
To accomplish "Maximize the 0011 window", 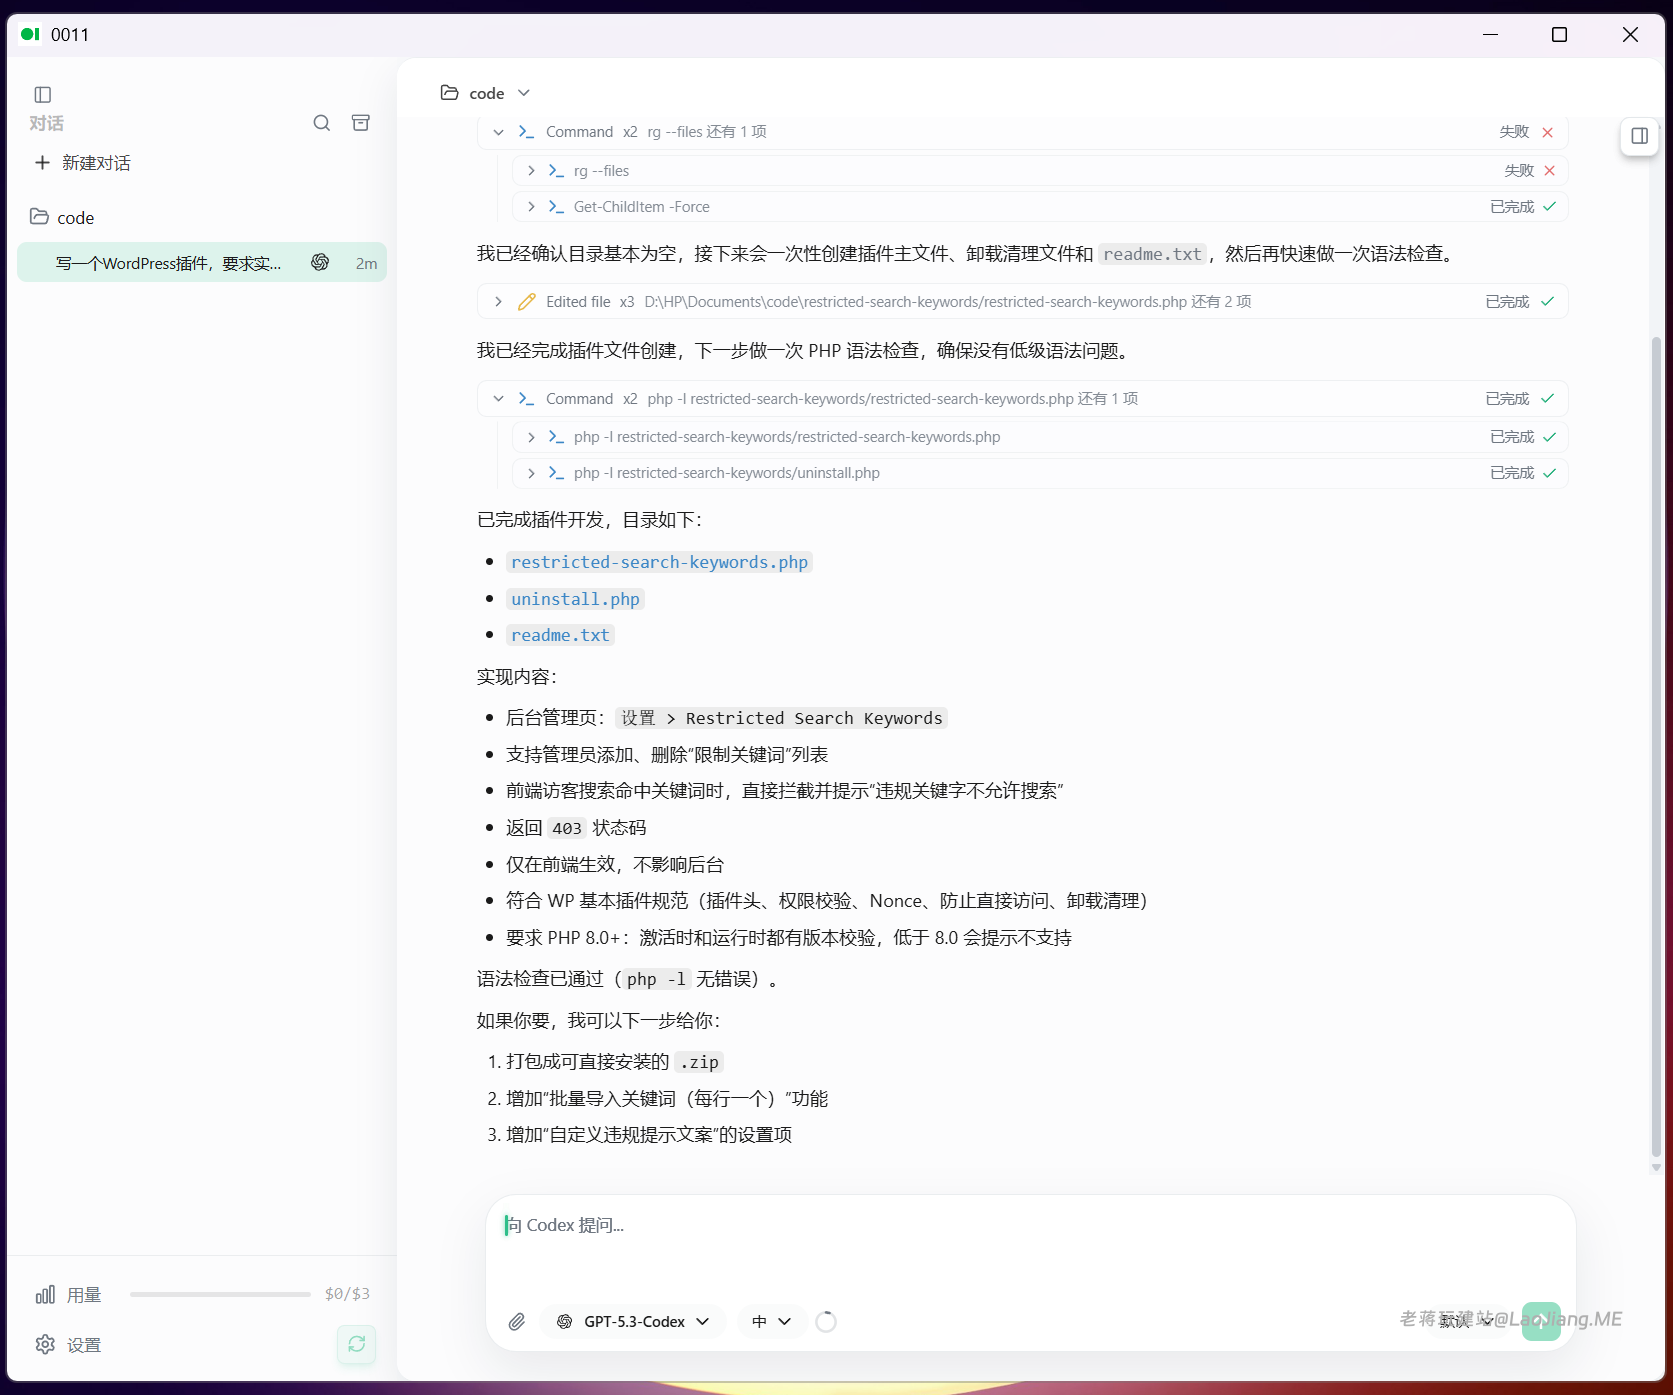I will point(1559,35).
